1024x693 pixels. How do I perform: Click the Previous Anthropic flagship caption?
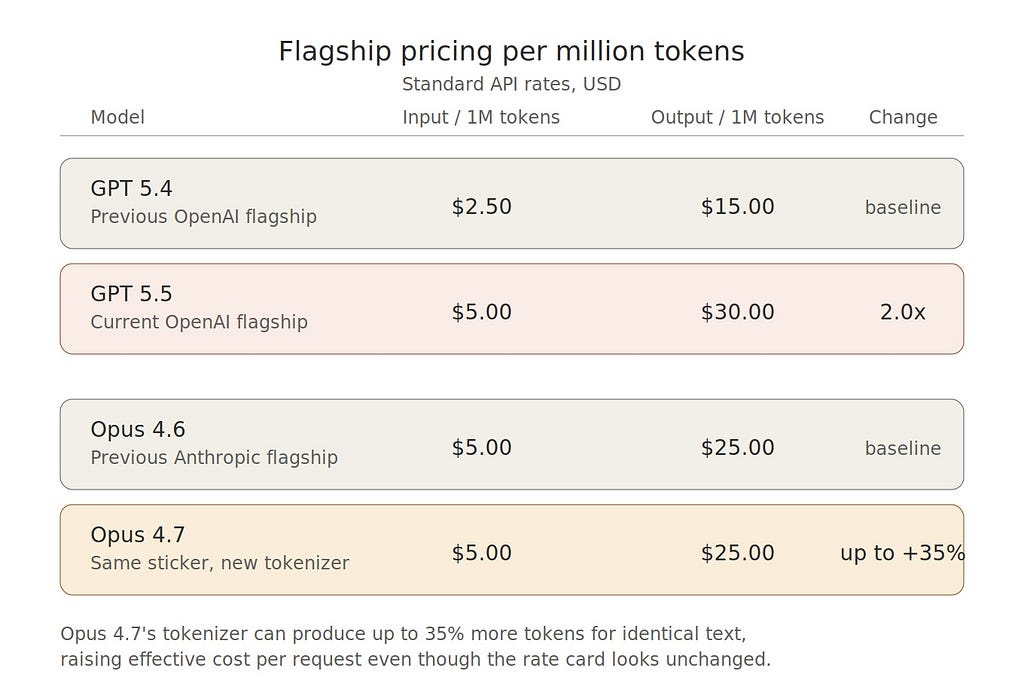click(214, 457)
